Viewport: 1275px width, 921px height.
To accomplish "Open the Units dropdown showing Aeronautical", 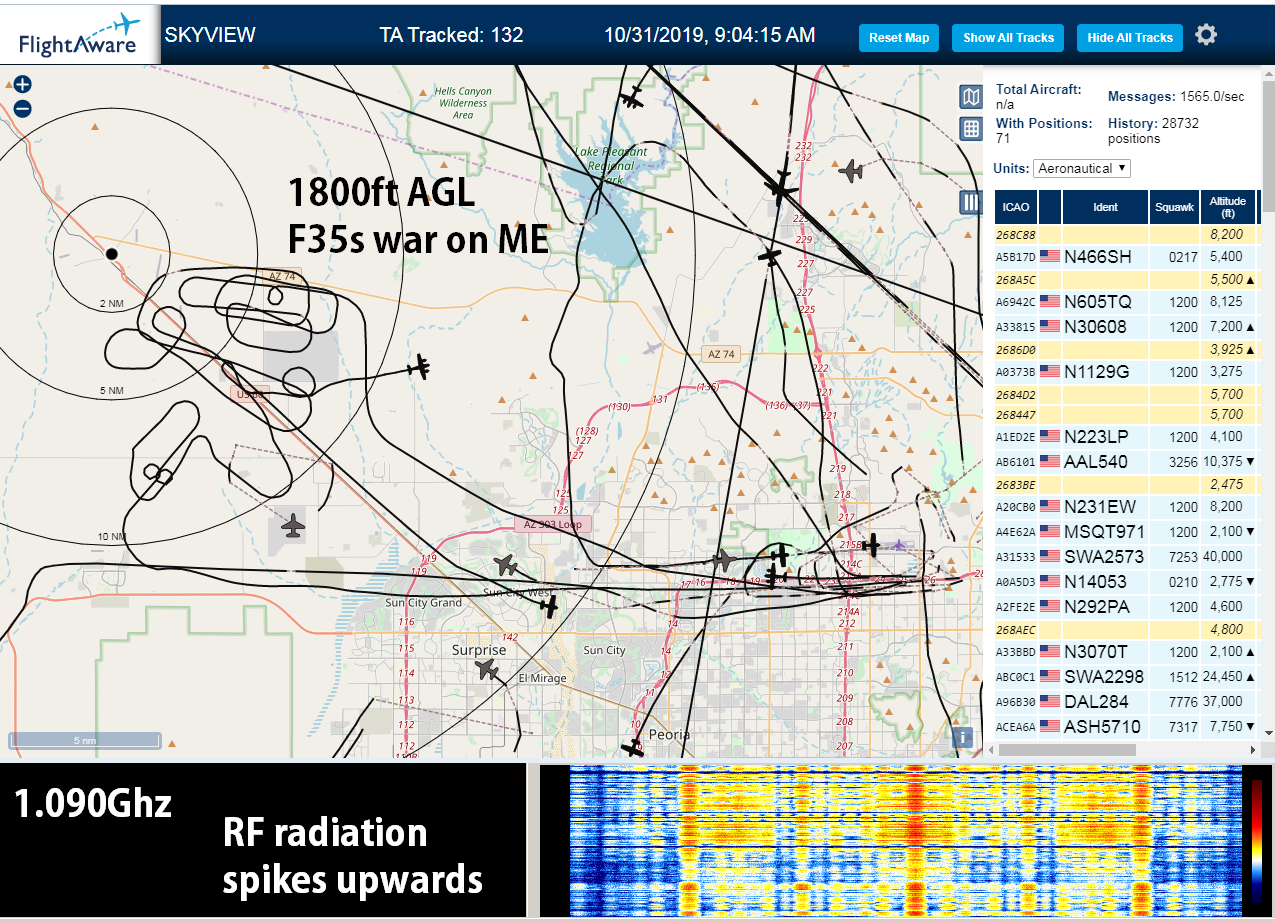I will pos(1082,168).
